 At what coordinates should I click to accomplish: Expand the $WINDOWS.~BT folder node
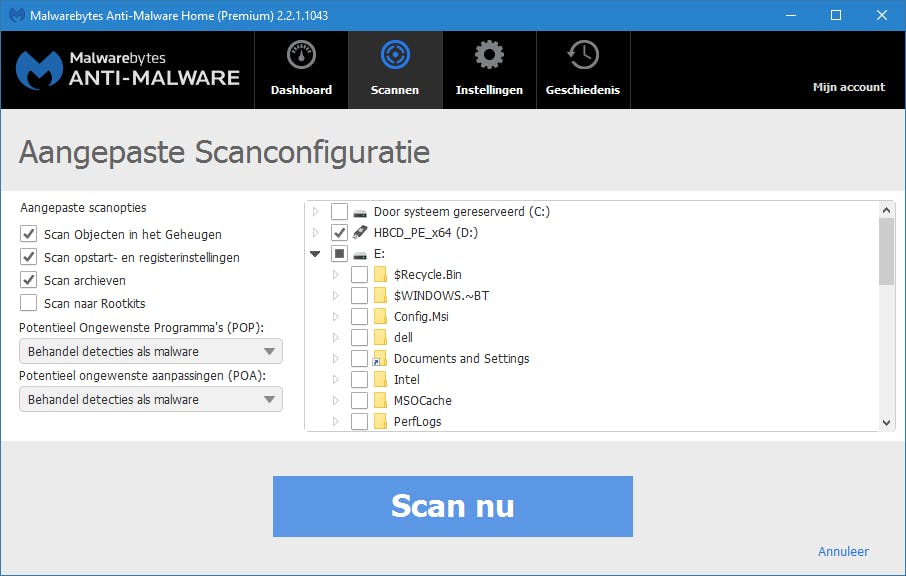pyautogui.click(x=336, y=295)
